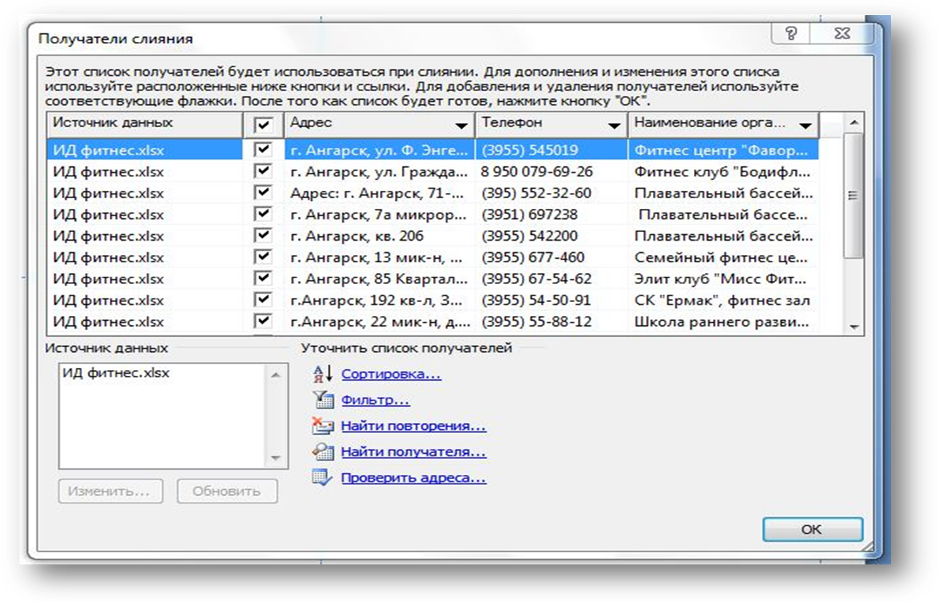
Task: Select address cell г. Ангарск, ул. Гражда...
Action: 379,171
